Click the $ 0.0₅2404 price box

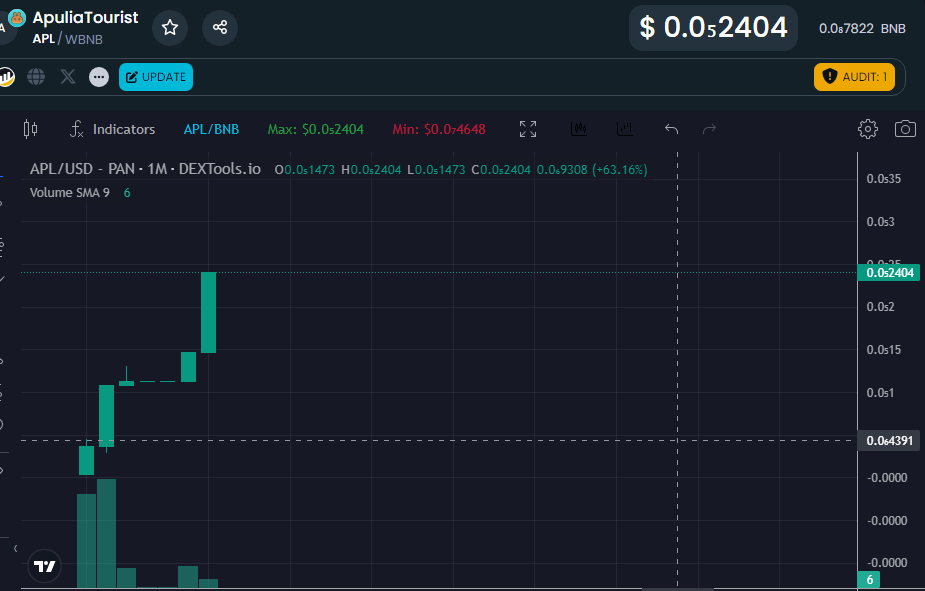tap(713, 28)
